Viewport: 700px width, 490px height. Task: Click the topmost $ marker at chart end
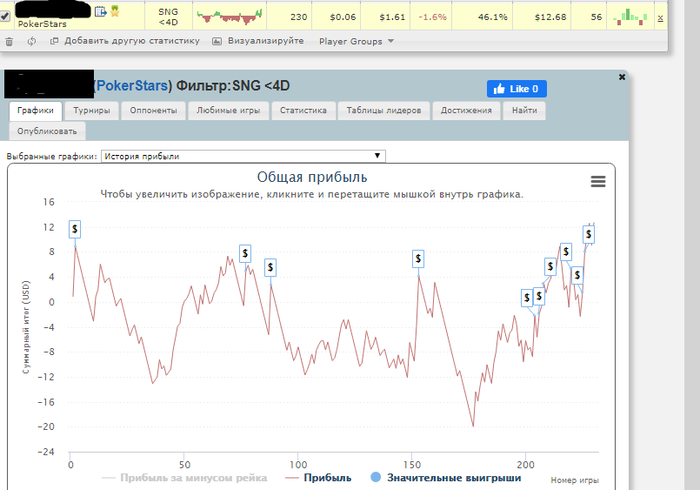click(588, 234)
